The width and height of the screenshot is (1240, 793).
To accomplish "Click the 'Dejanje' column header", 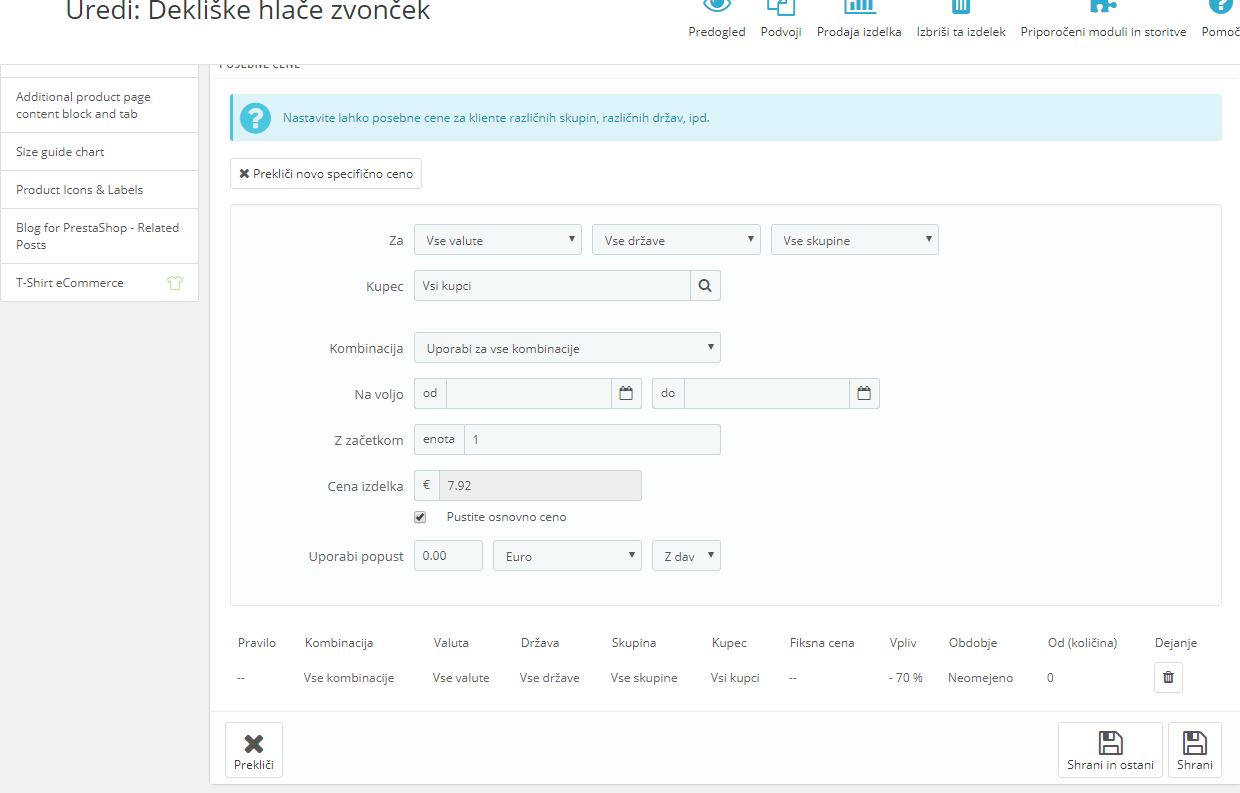I will 1176,643.
